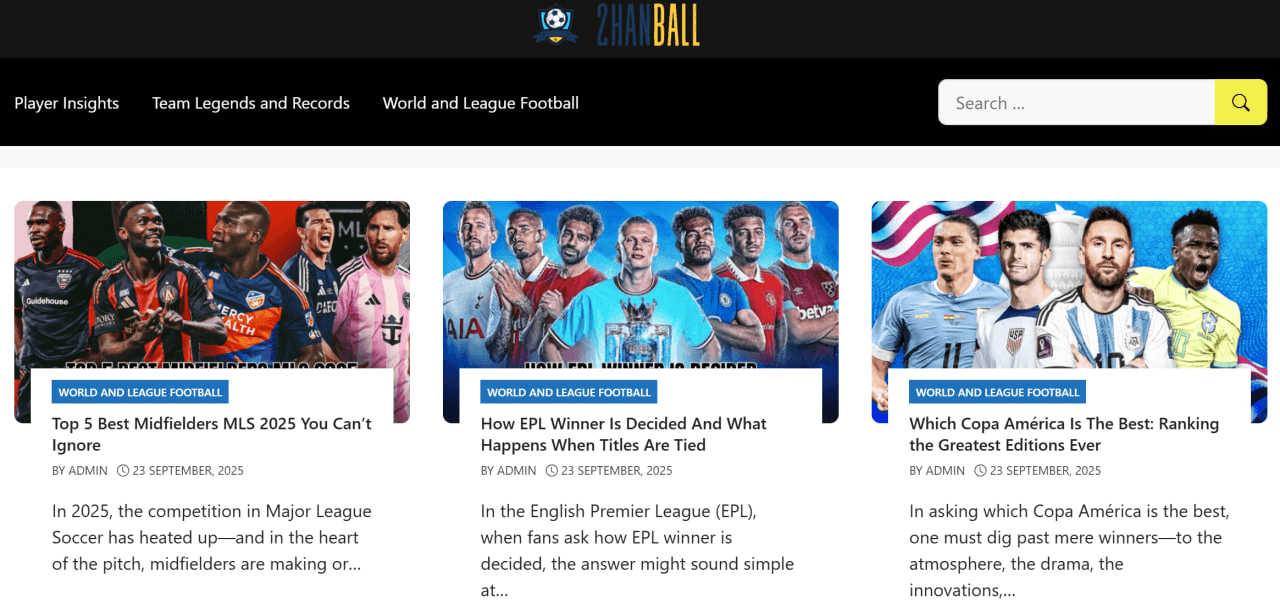1280x600 pixels.
Task: Click the yellow search magnifier button
Action: [1241, 103]
